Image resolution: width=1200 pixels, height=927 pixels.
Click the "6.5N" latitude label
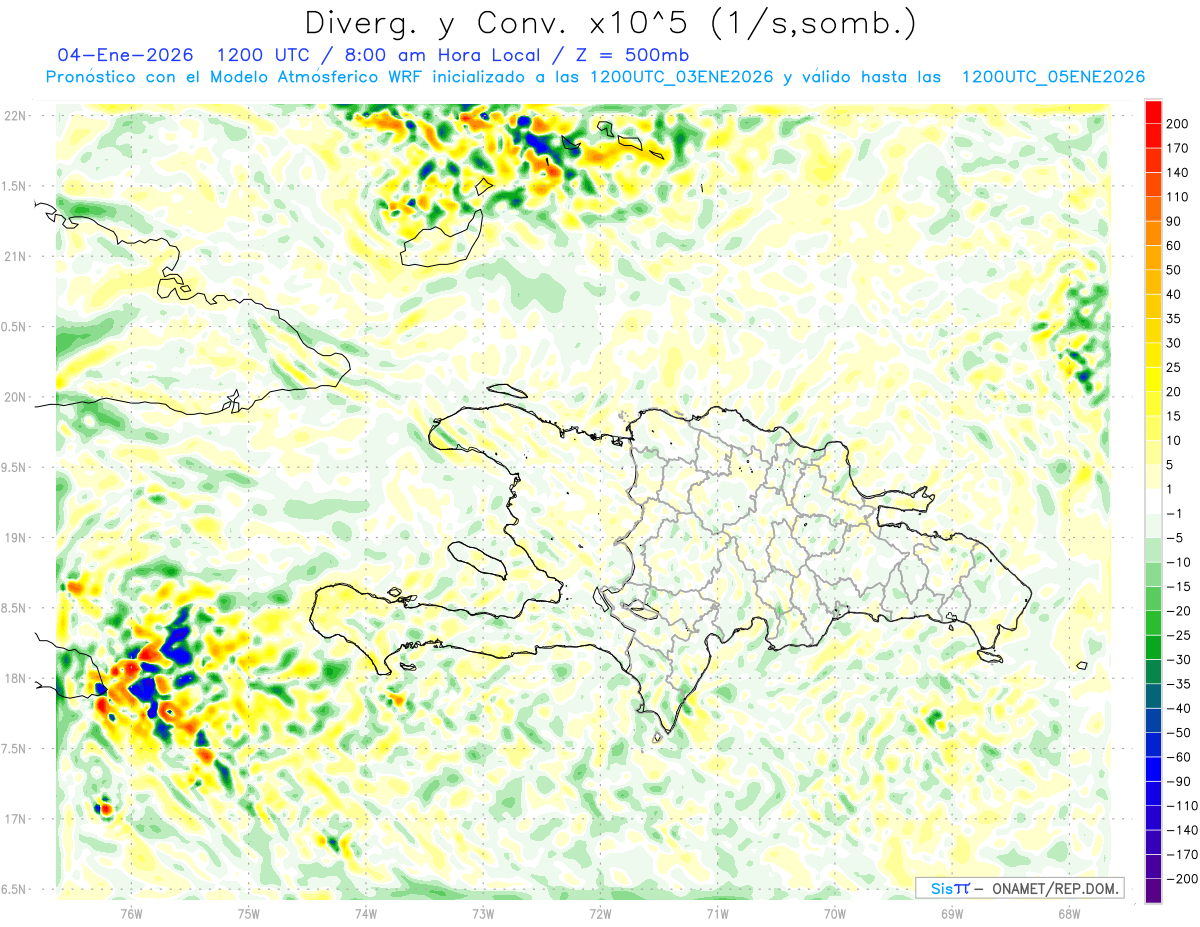click(15, 889)
